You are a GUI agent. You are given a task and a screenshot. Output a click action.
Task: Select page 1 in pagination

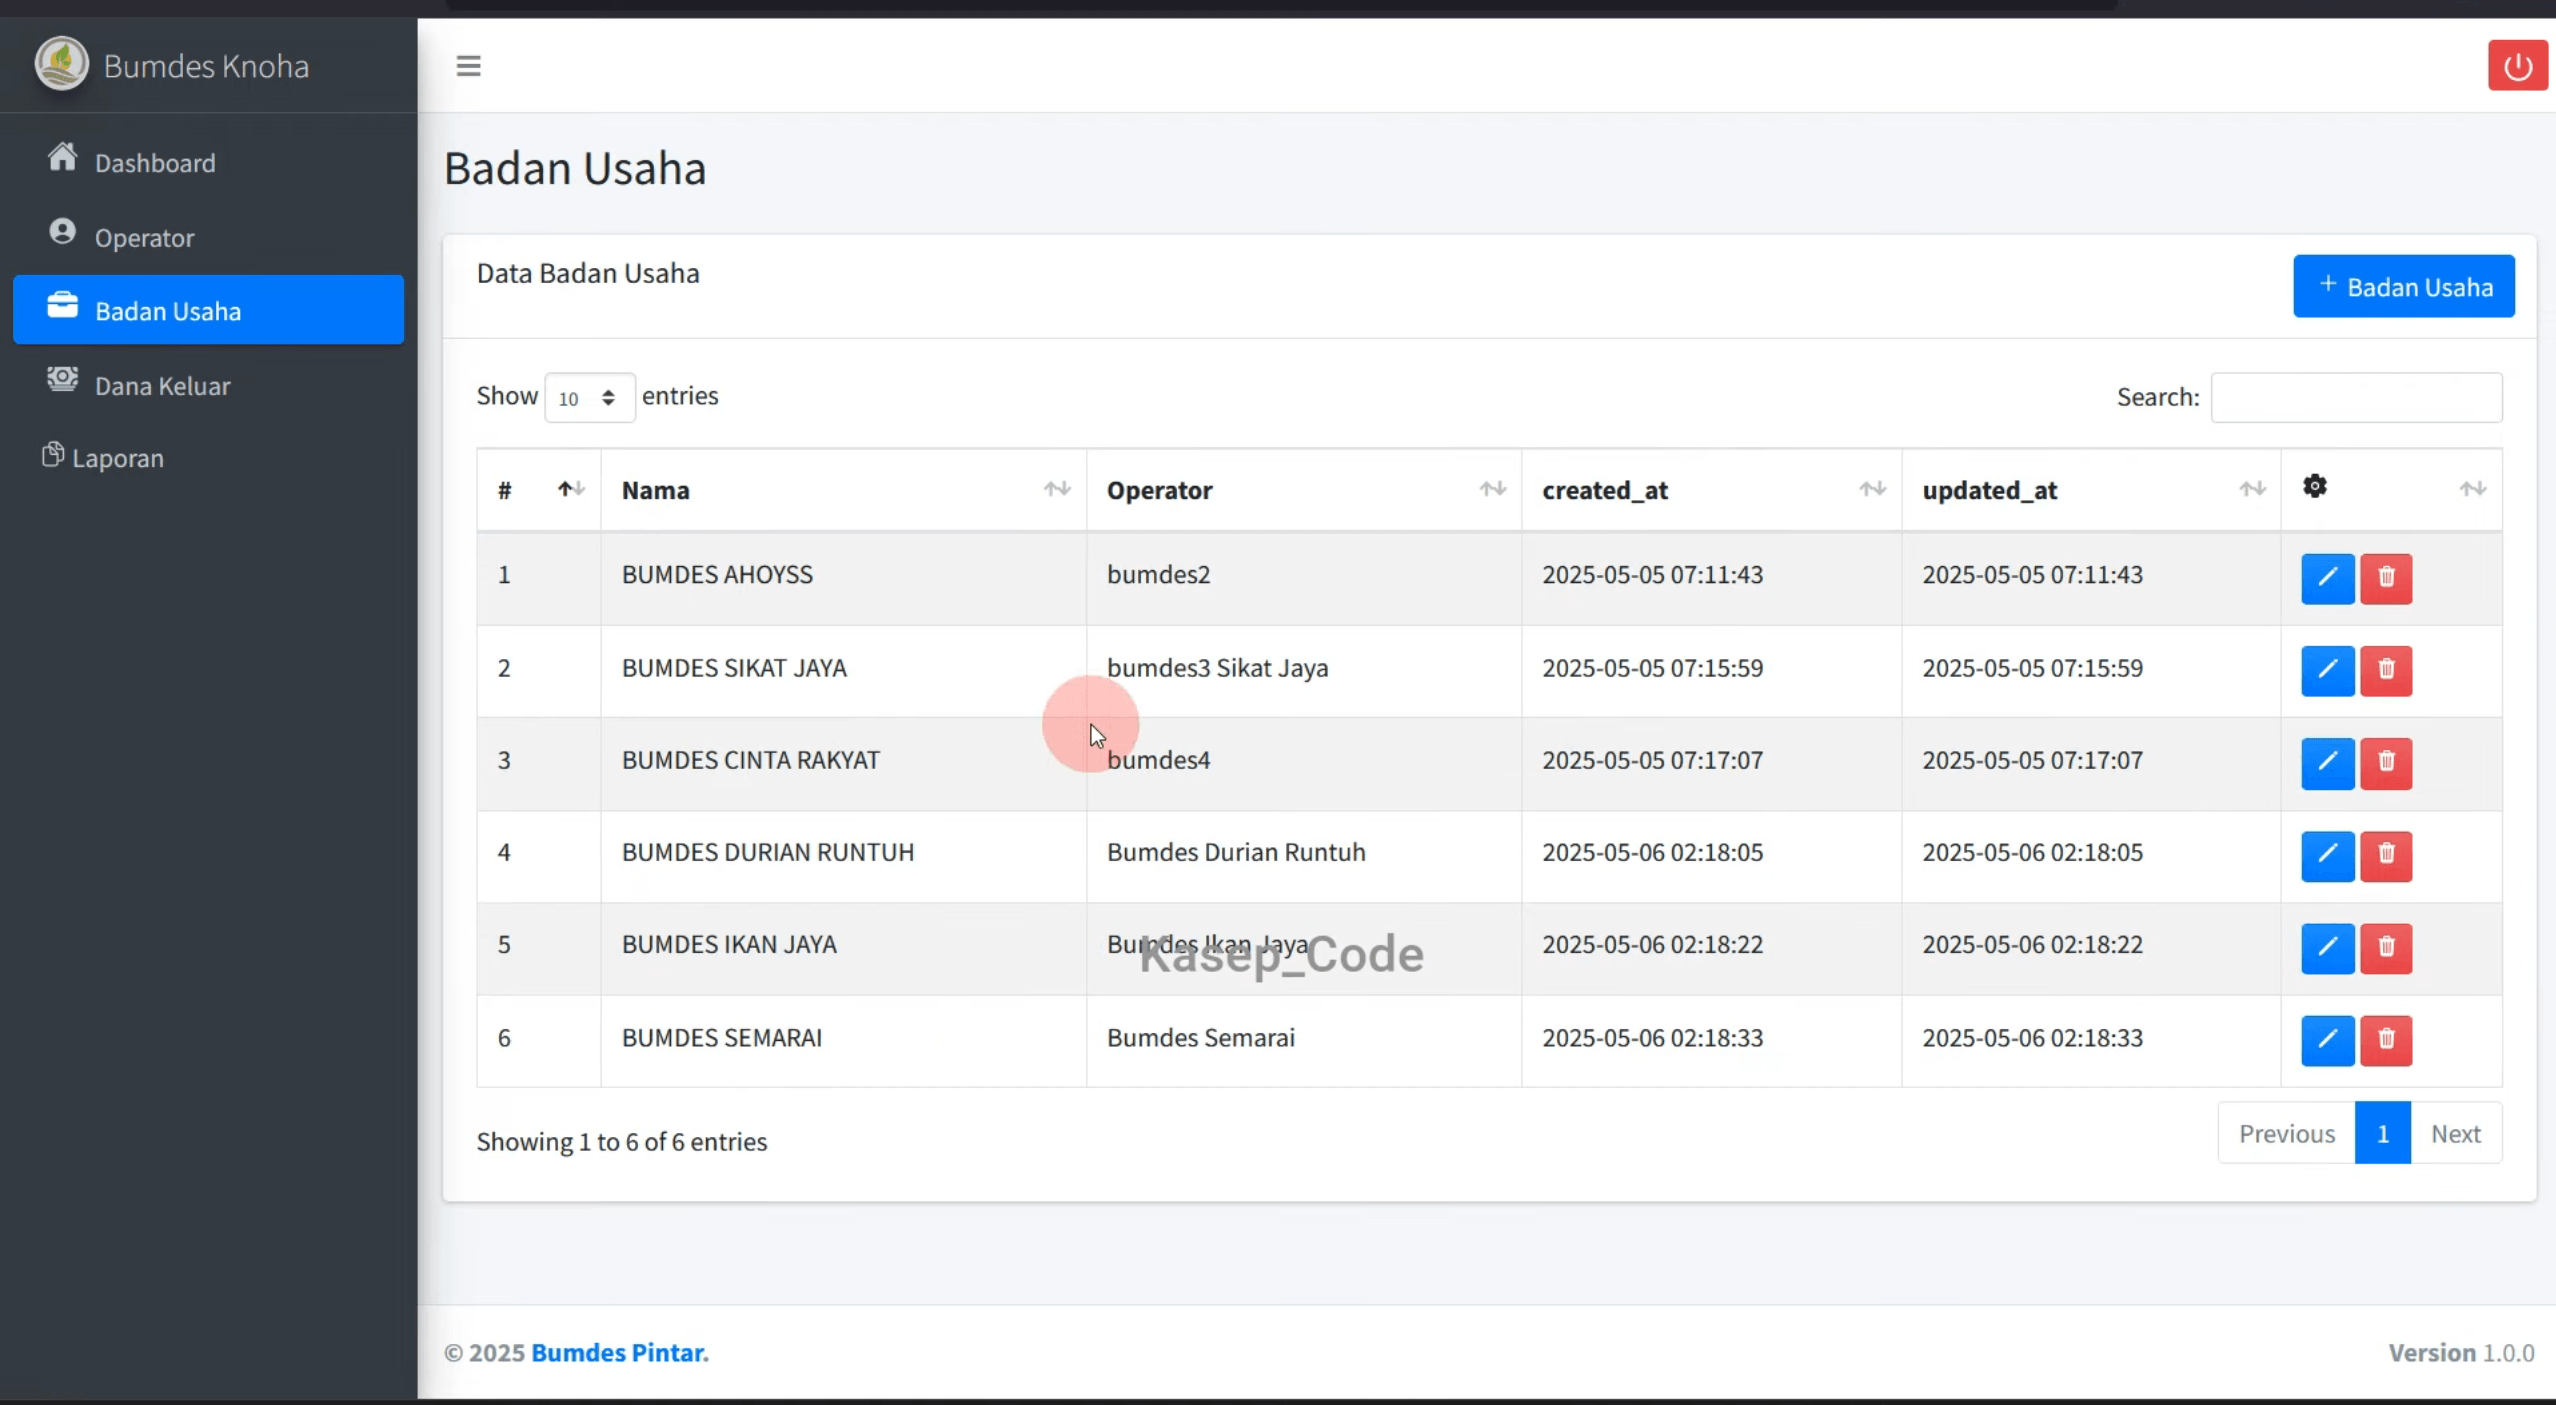[x=2382, y=1134]
